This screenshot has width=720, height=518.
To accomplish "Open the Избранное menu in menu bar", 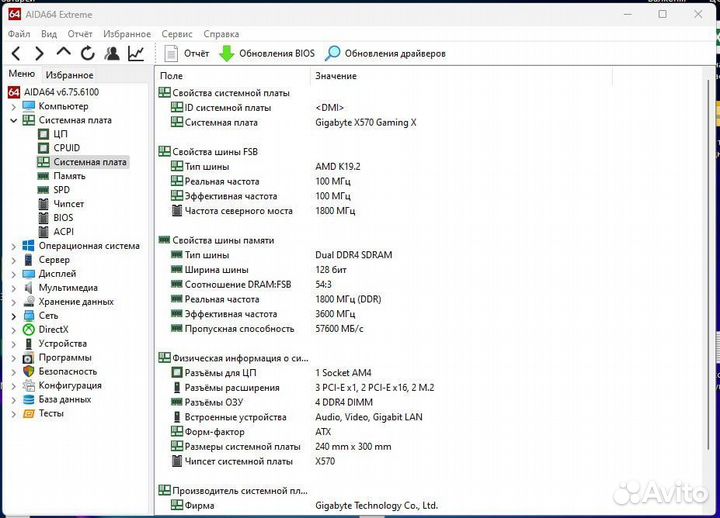I will tap(127, 34).
